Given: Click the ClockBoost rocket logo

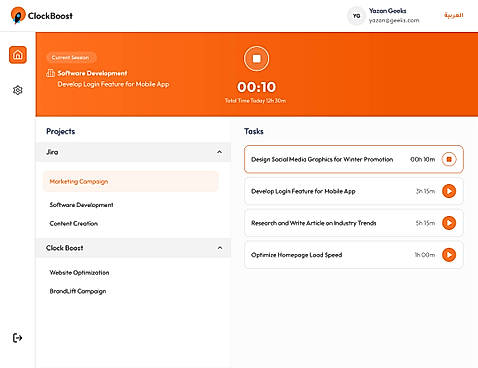Looking at the screenshot, I should [x=18, y=15].
